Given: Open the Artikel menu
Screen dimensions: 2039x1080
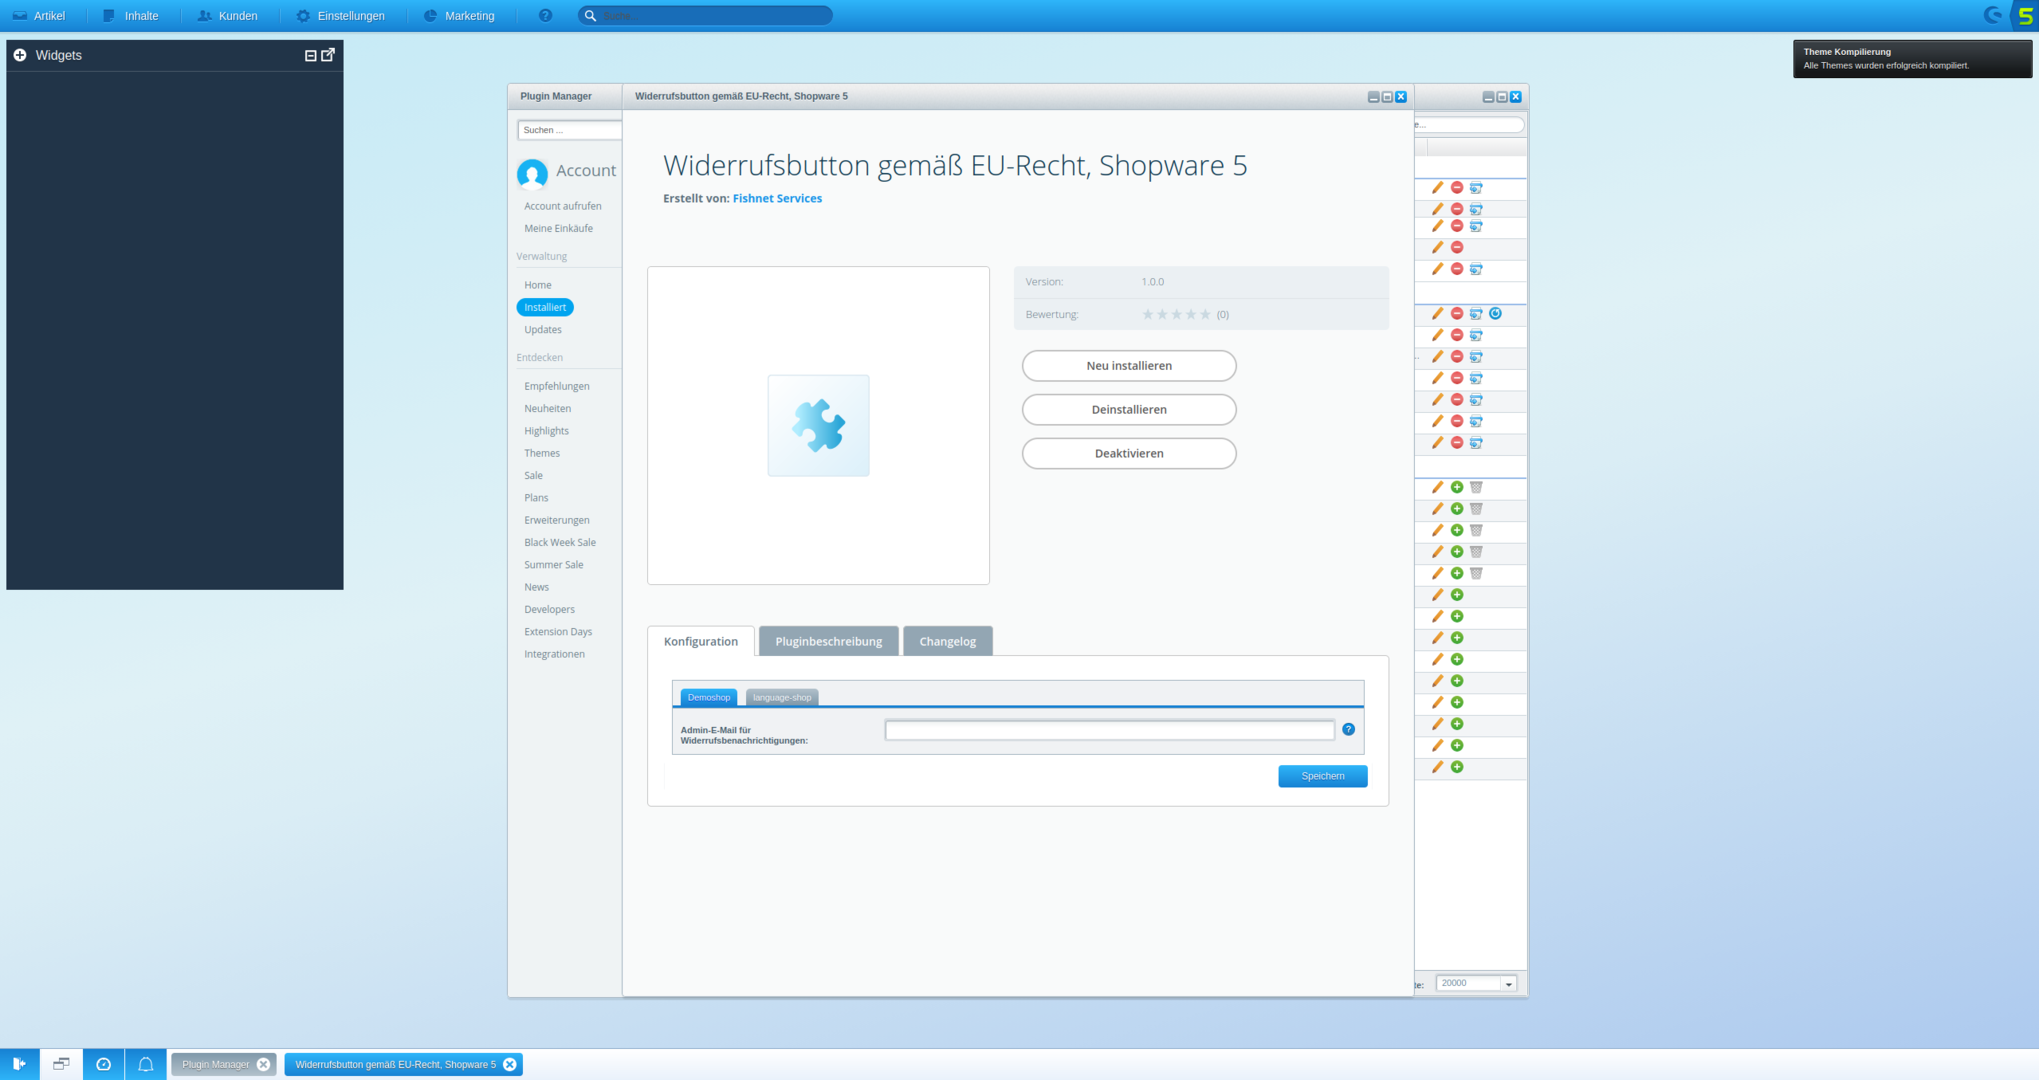Looking at the screenshot, I should (x=39, y=16).
